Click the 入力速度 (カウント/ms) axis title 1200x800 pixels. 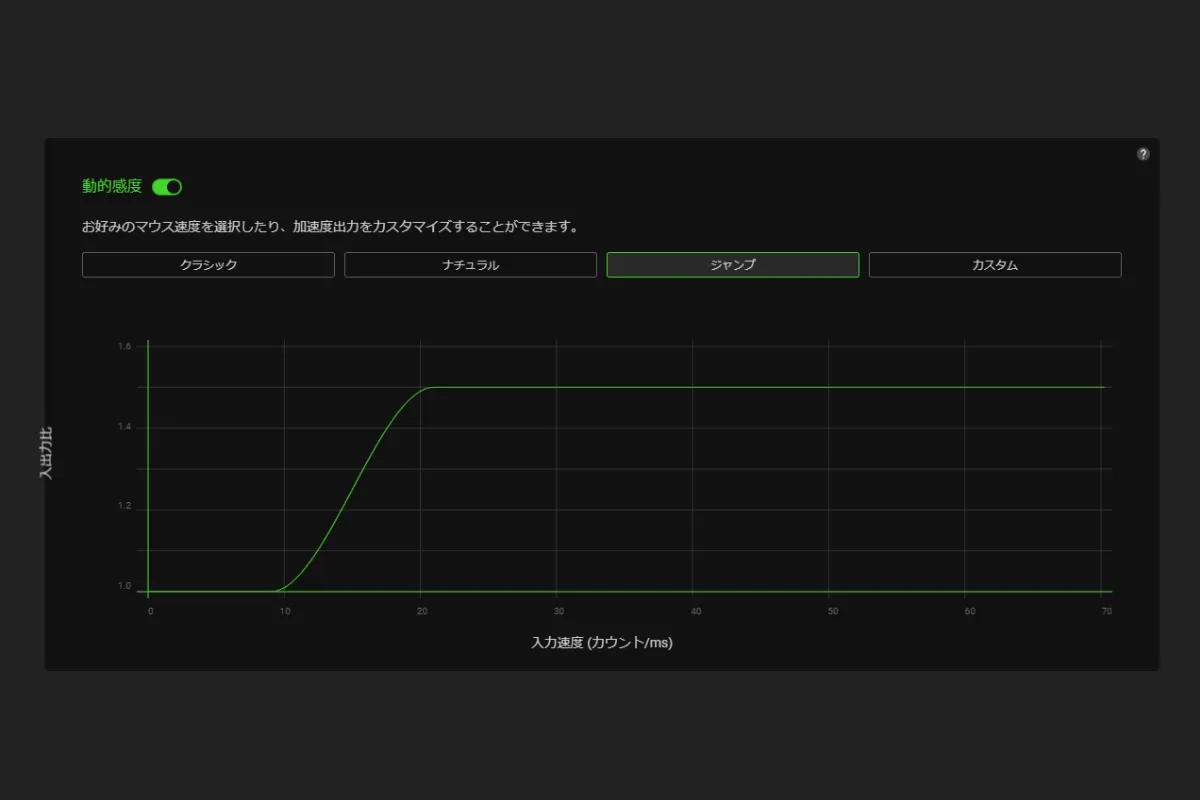(x=601, y=643)
